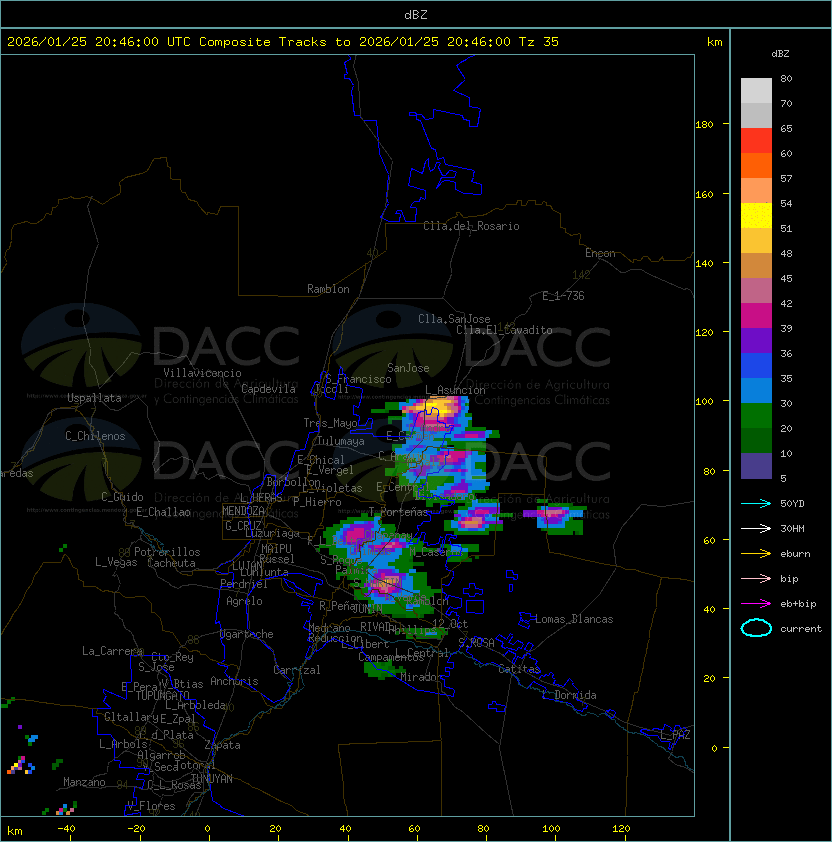
Task: Click the L_Dormida label
Action: click(569, 695)
